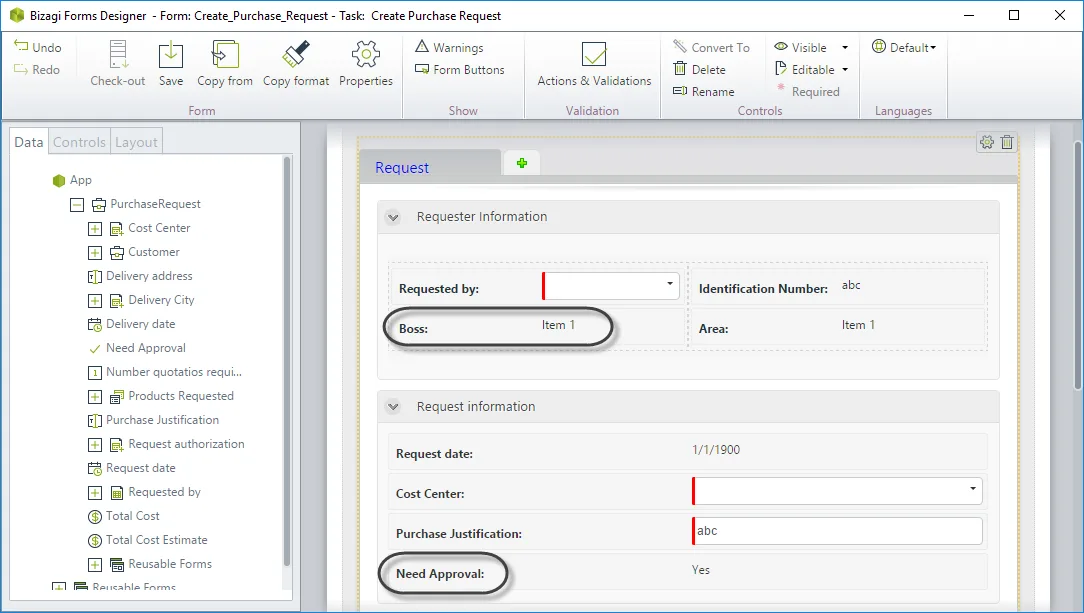Open the Cost Center combo box
This screenshot has width=1084, height=613.
pos(837,491)
